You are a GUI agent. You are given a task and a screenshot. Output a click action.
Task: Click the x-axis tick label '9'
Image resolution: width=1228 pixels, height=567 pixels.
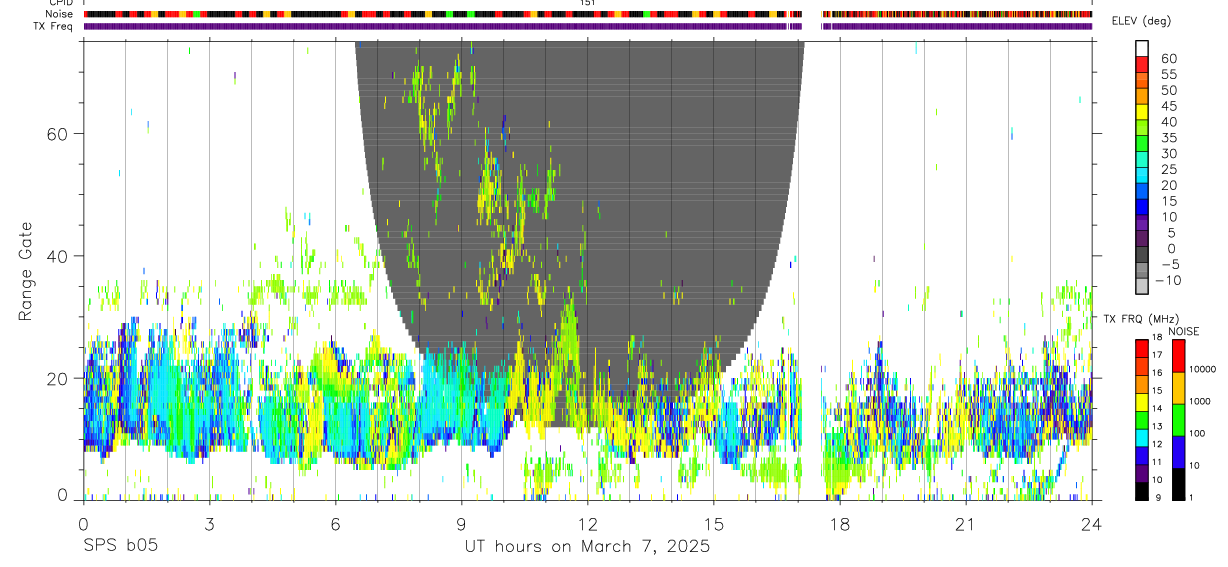pos(461,524)
